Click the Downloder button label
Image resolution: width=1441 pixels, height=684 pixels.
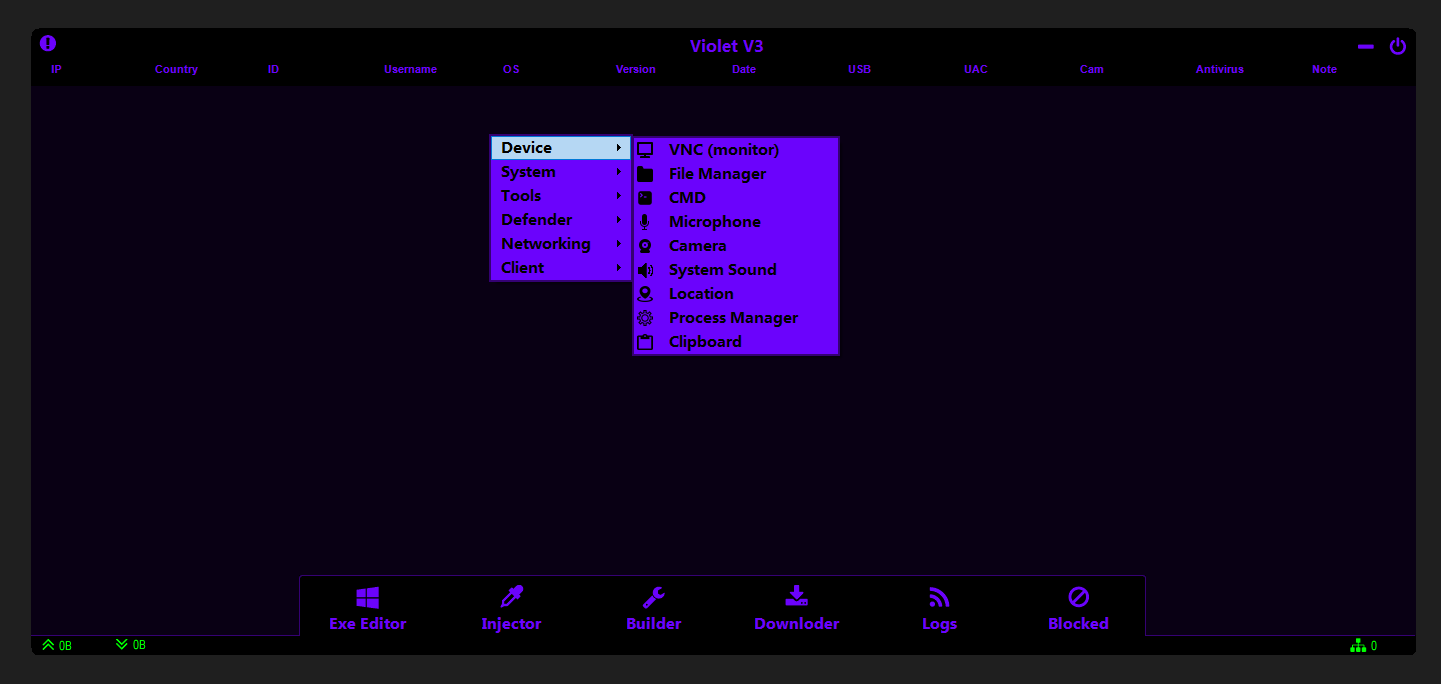click(797, 624)
